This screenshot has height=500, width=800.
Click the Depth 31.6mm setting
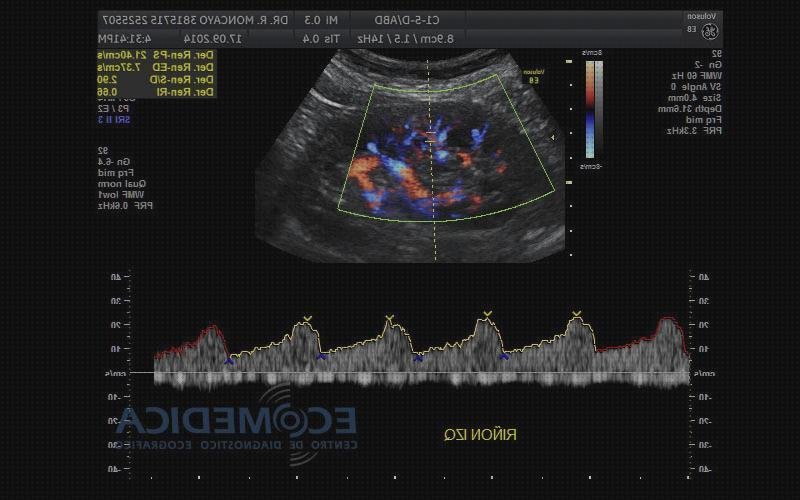[x=690, y=109]
